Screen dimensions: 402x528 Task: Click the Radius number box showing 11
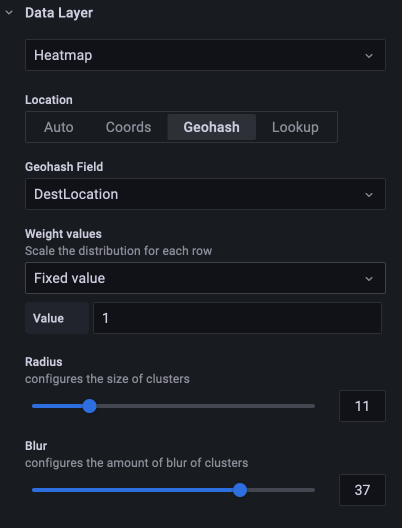(362, 406)
